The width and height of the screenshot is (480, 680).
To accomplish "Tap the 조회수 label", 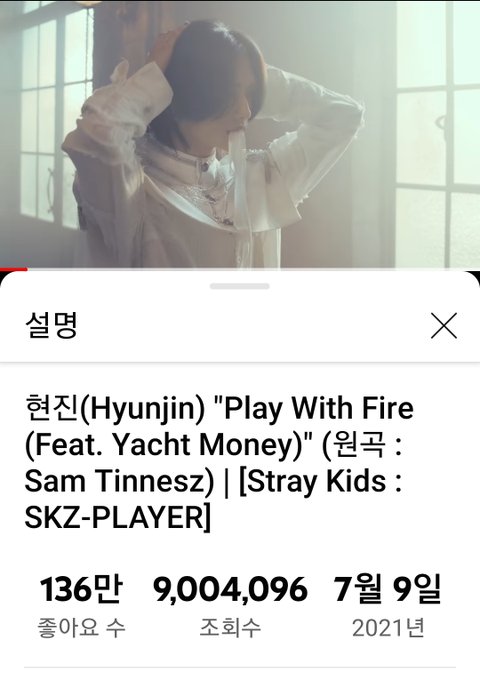I will [x=230, y=628].
